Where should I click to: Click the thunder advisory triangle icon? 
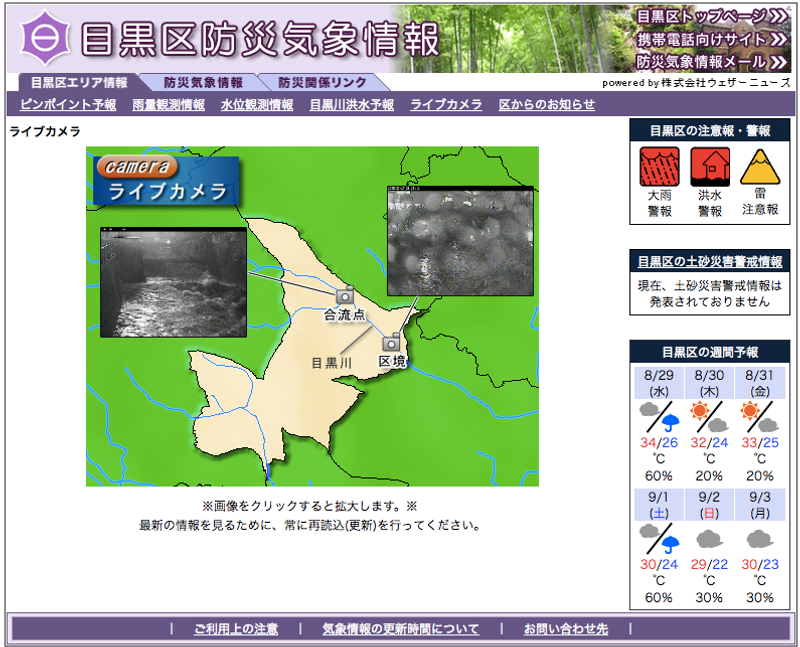[760, 167]
